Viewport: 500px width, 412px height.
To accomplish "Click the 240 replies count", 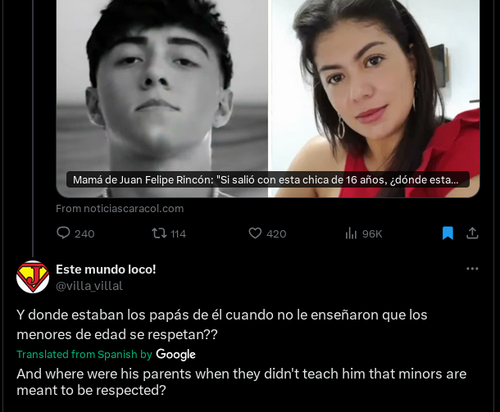I will (x=84, y=234).
